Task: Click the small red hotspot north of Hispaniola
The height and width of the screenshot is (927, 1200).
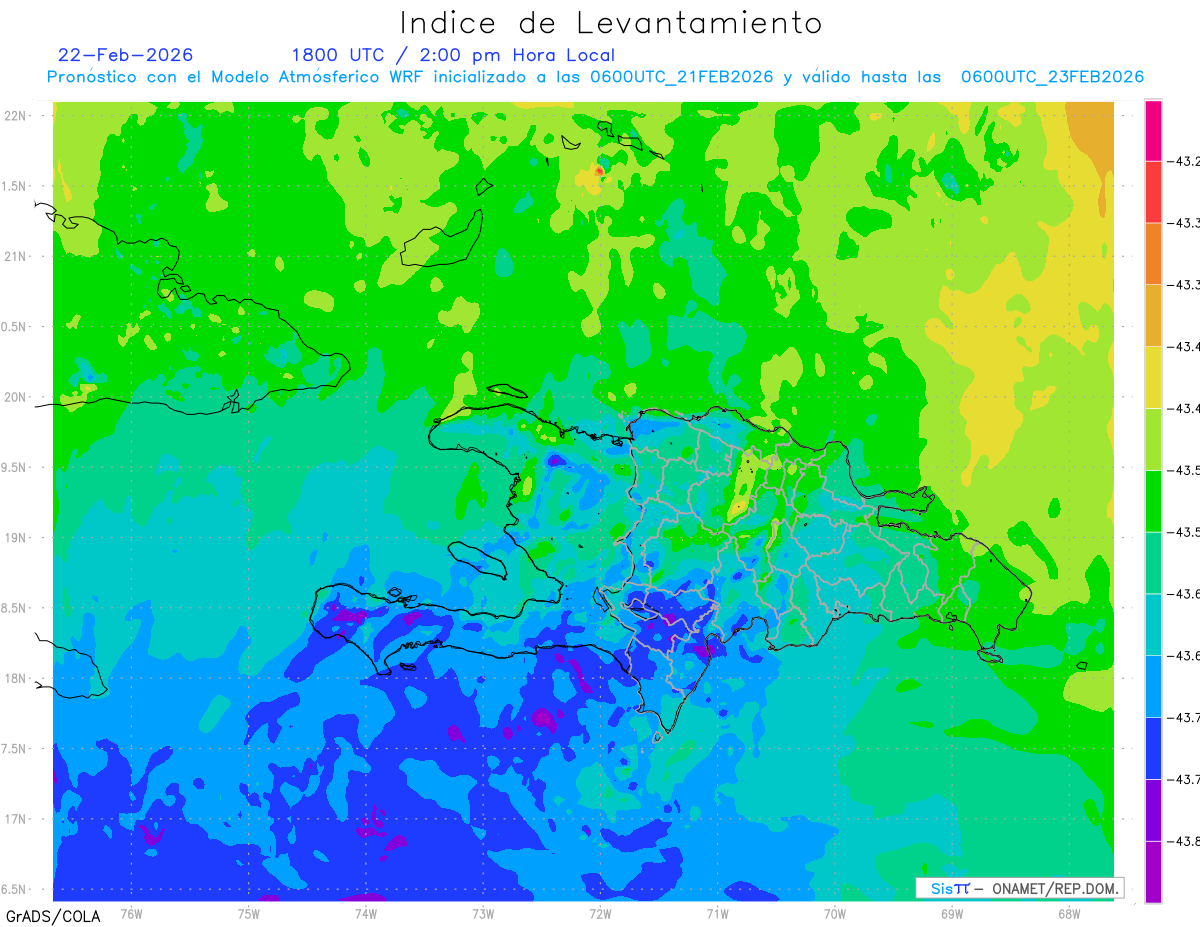Action: [x=599, y=172]
